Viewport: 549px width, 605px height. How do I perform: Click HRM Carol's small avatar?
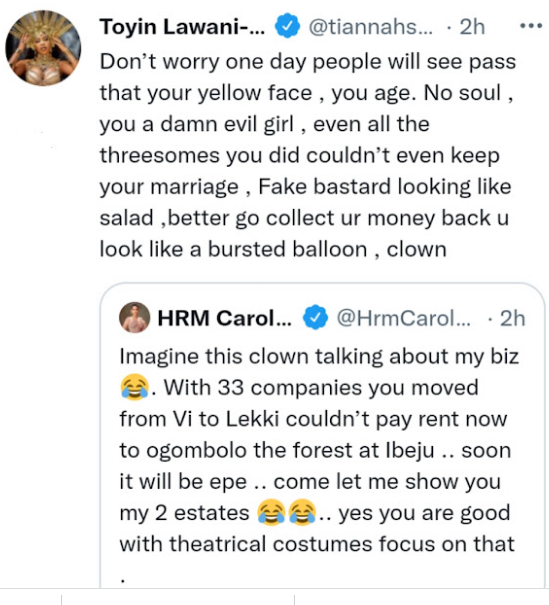[134, 317]
